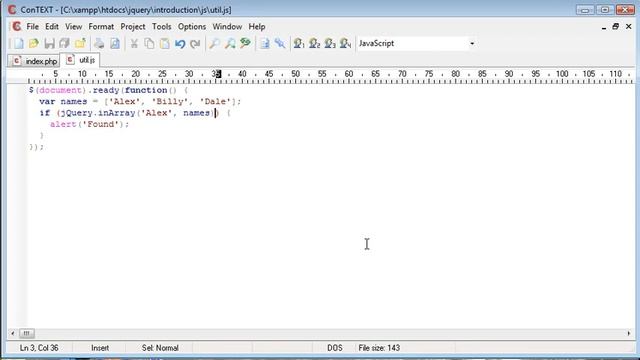Click 'function' on the first code line
The image size is (640, 360).
click(146, 90)
